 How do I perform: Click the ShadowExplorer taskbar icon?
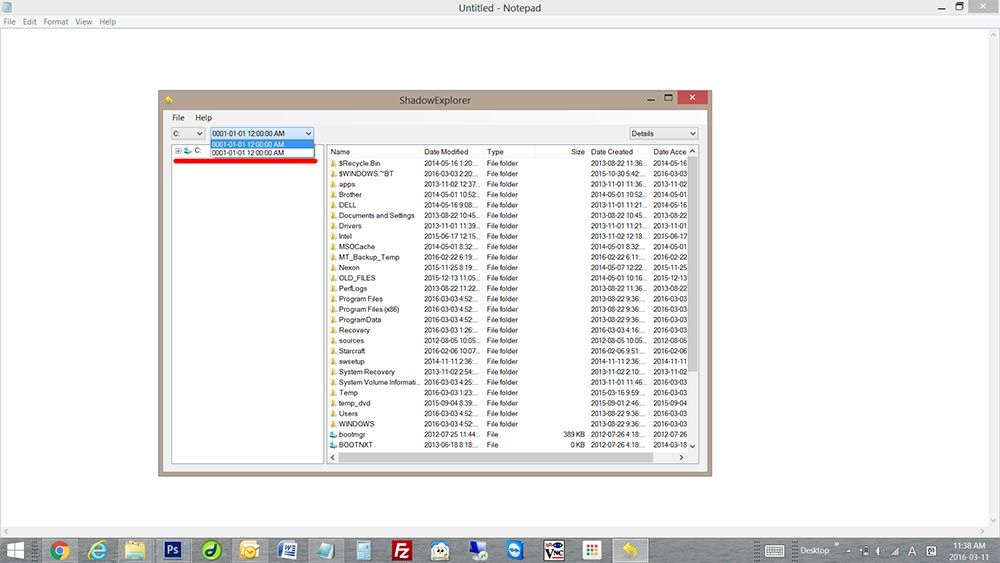click(x=629, y=550)
